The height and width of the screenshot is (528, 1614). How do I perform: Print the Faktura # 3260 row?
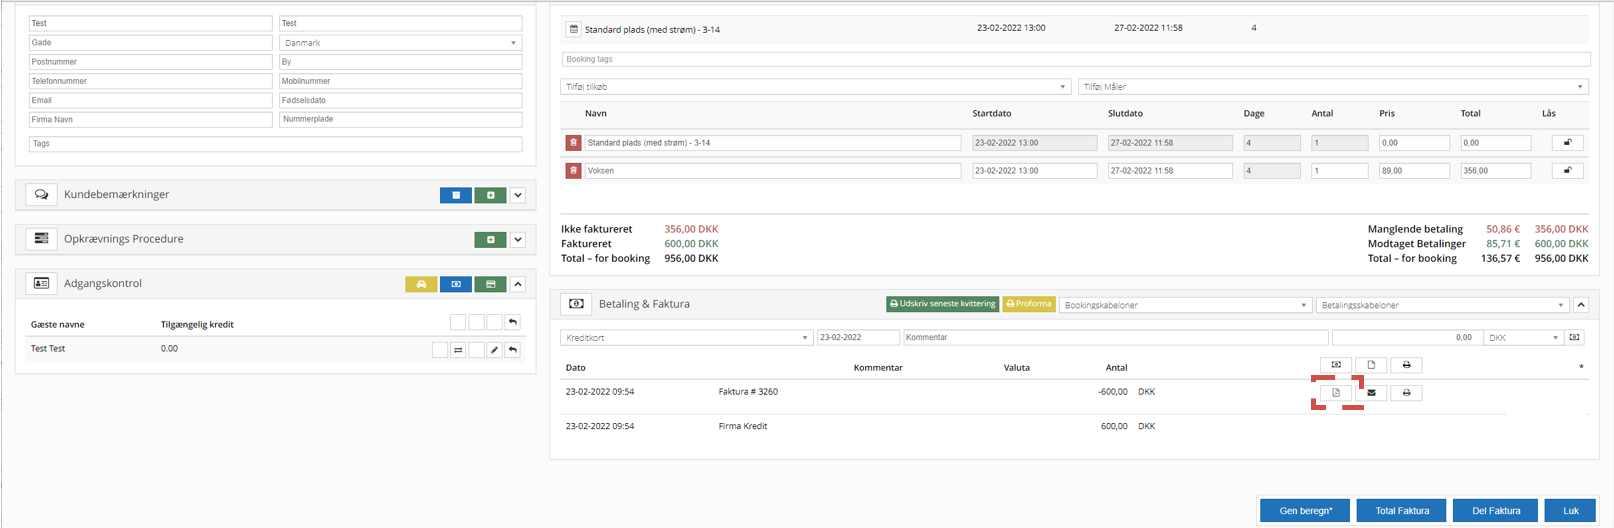(x=1406, y=393)
